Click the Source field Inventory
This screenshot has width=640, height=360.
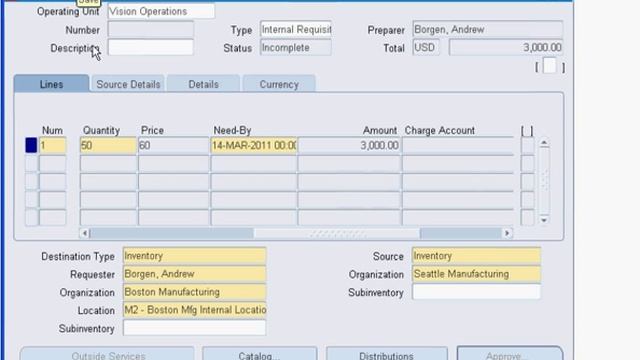coord(476,256)
